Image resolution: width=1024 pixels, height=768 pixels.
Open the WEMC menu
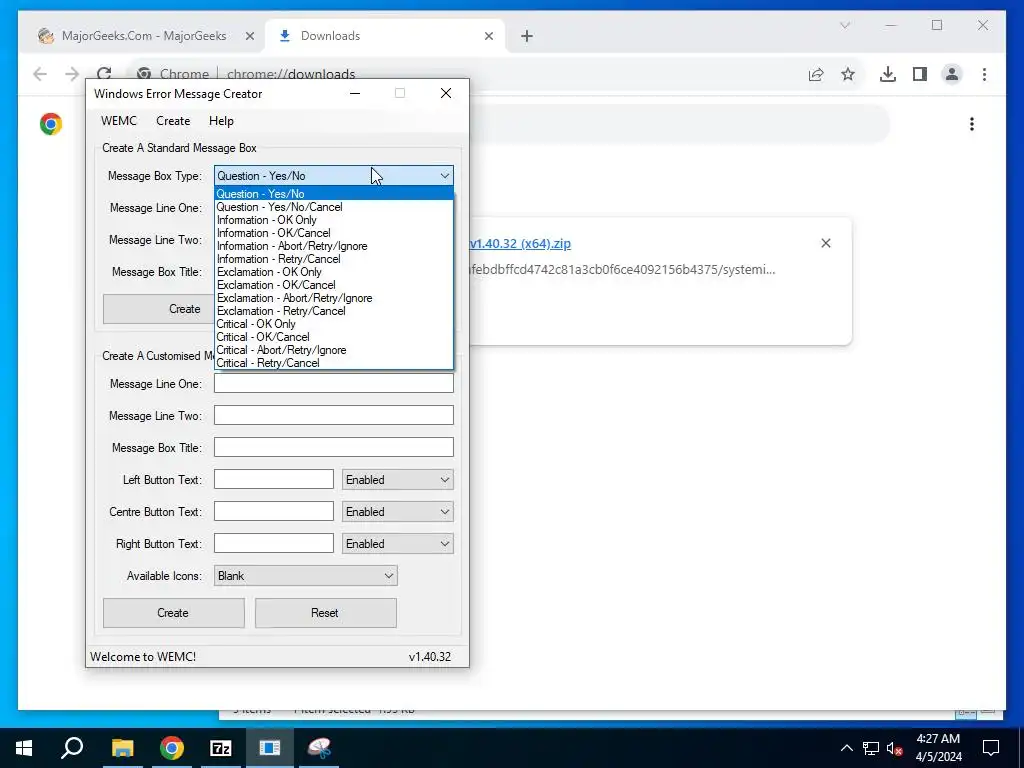coord(119,121)
